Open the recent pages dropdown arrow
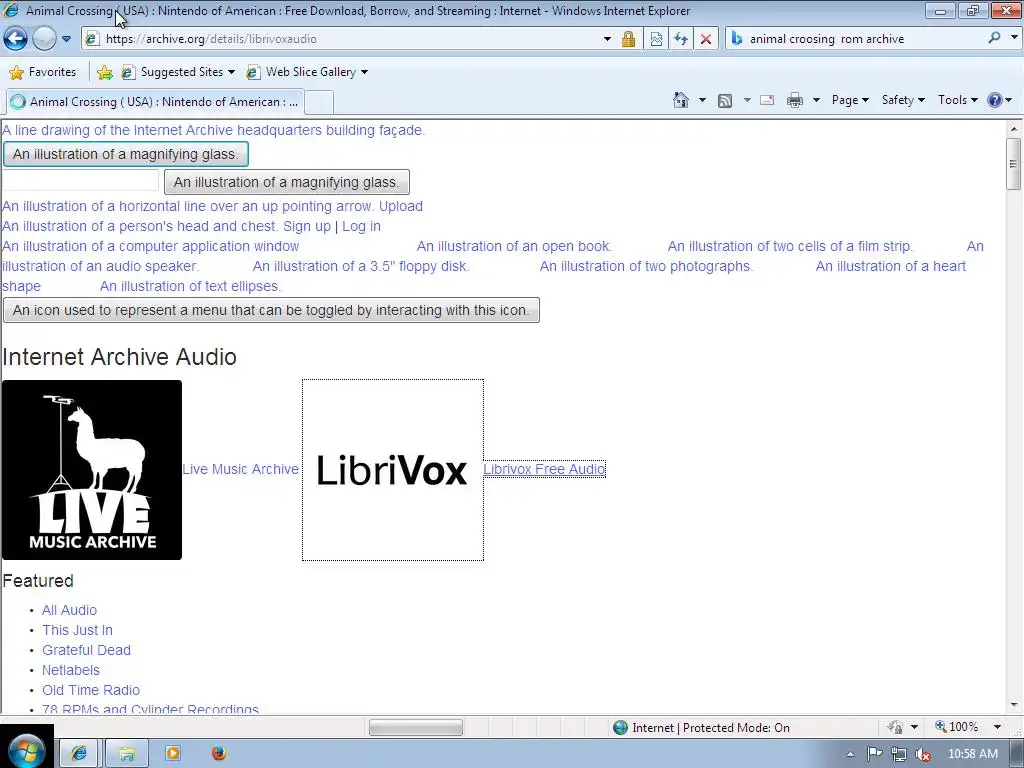Image resolution: width=1024 pixels, height=768 pixels. 67,39
